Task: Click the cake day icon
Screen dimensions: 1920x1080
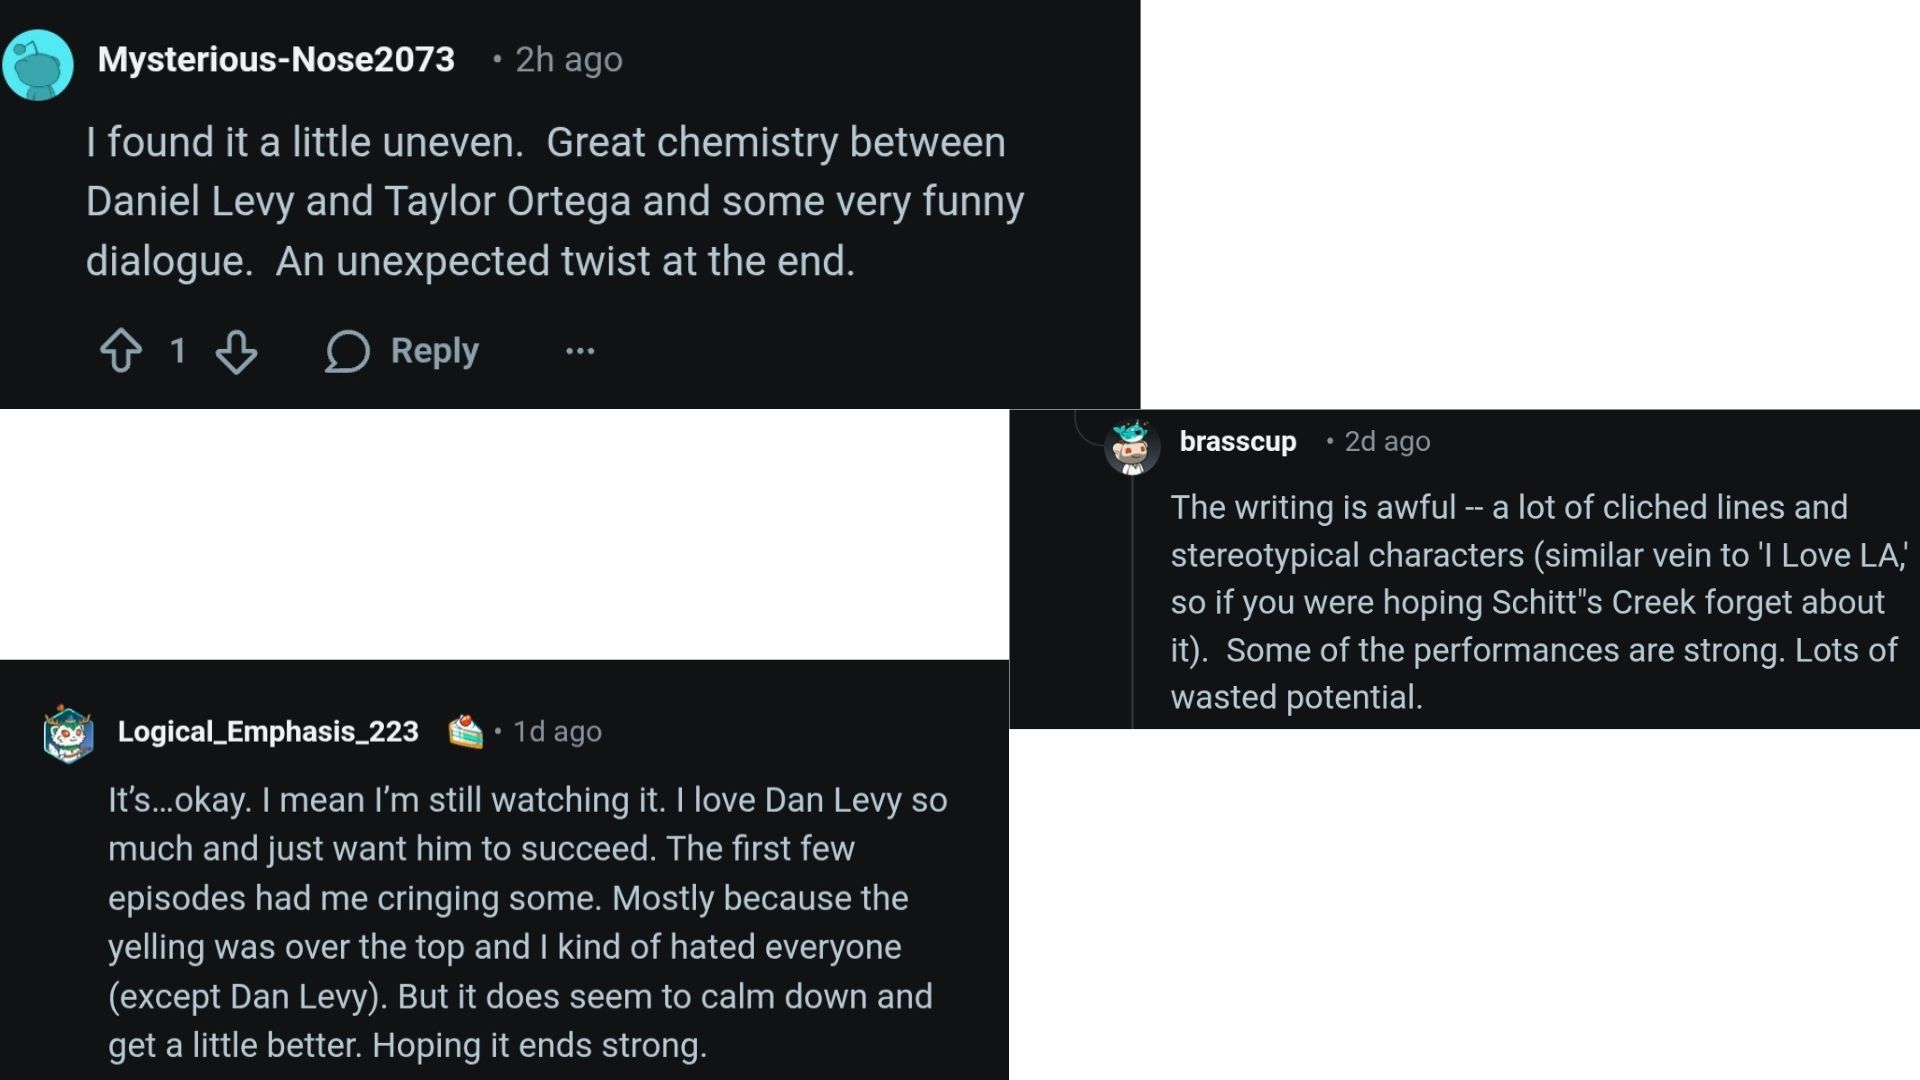Action: pyautogui.click(x=465, y=732)
